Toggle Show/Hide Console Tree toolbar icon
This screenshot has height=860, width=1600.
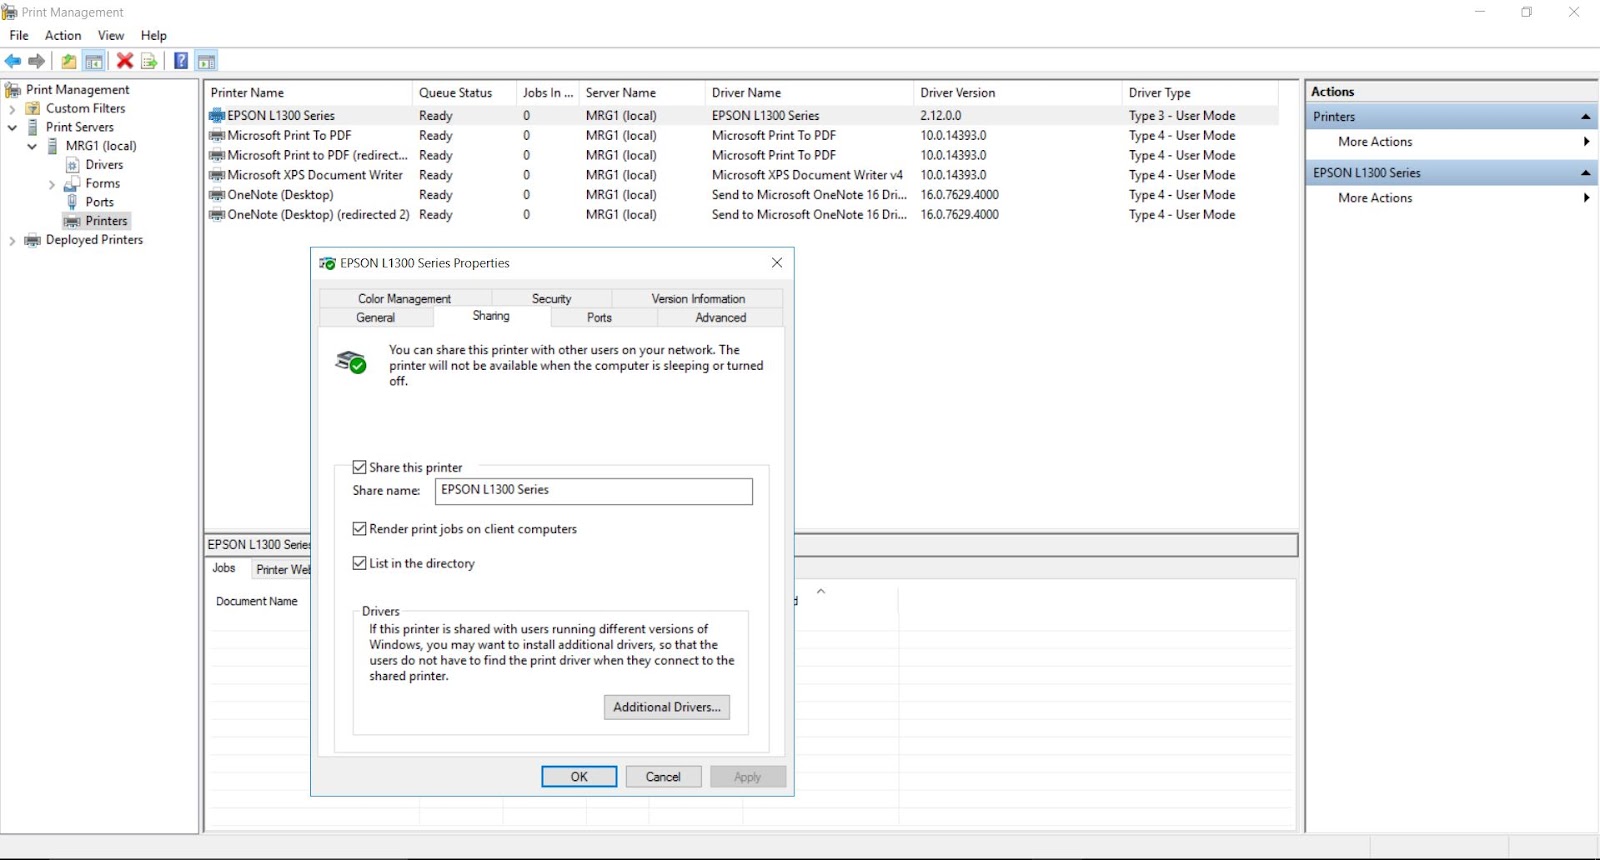click(x=94, y=61)
